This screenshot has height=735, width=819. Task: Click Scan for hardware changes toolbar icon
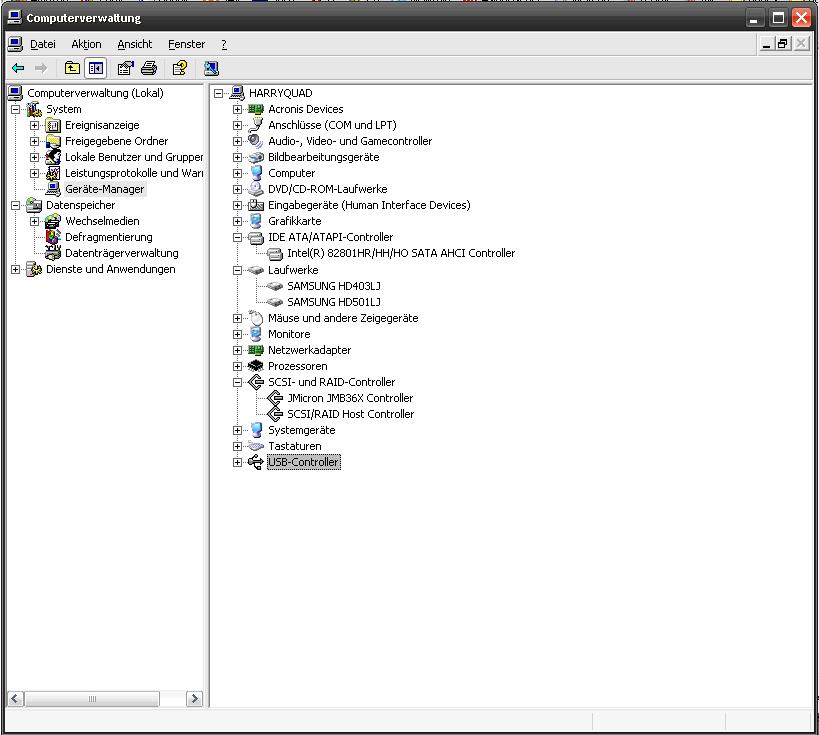click(x=211, y=68)
